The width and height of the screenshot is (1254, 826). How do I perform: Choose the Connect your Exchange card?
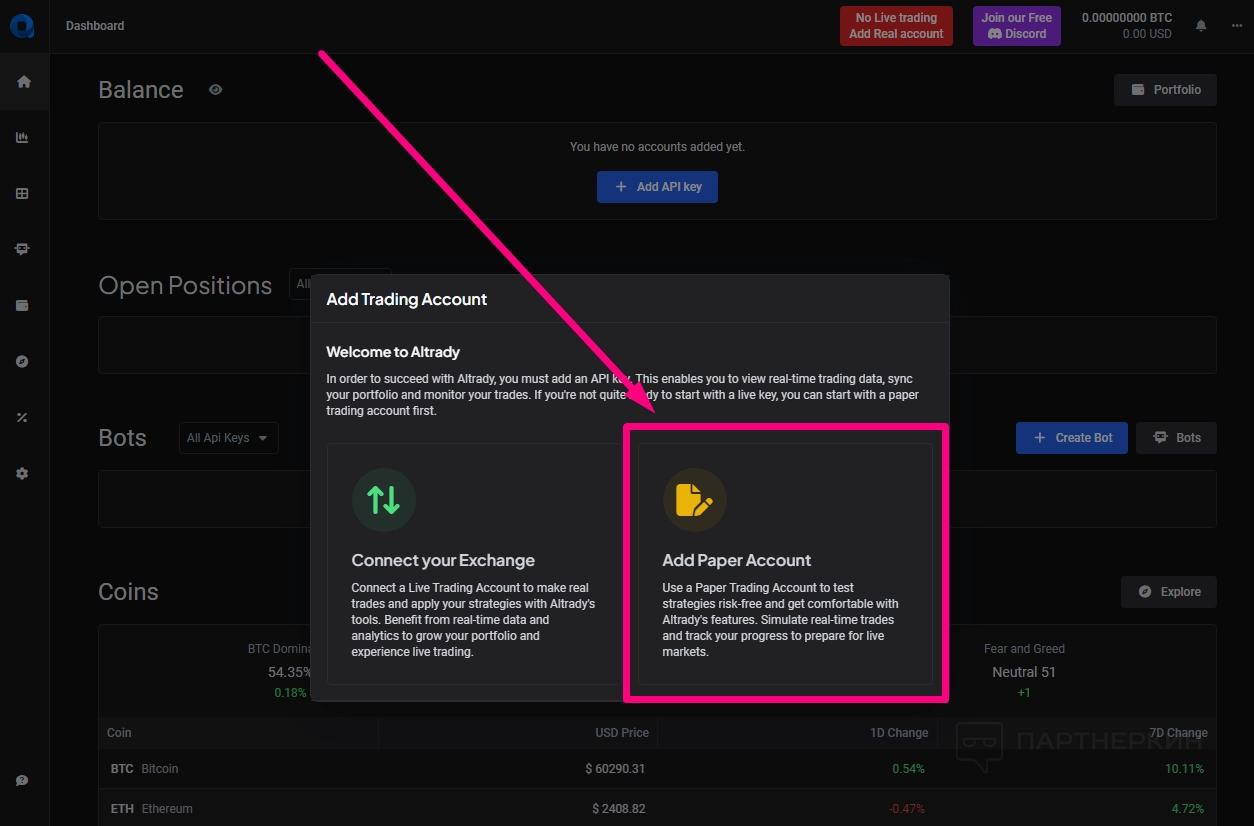[x=473, y=564]
